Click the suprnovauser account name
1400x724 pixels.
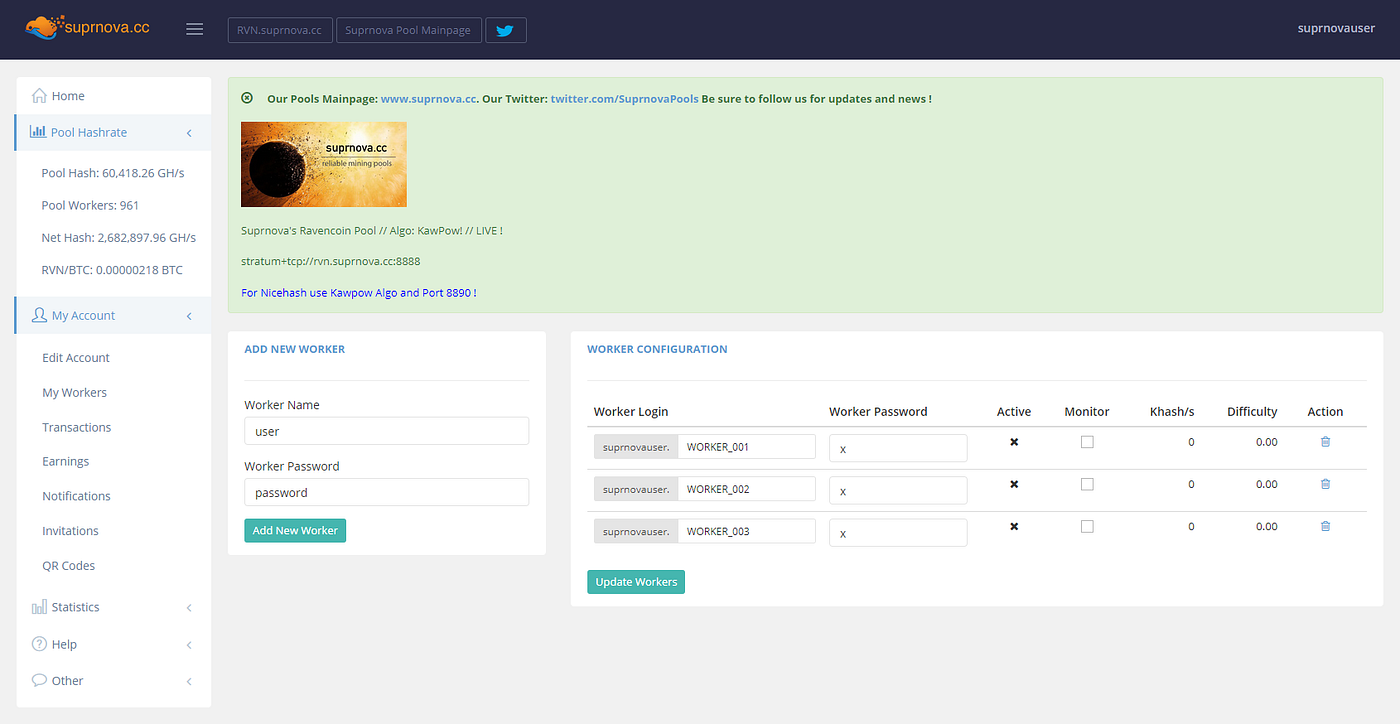pyautogui.click(x=1336, y=28)
